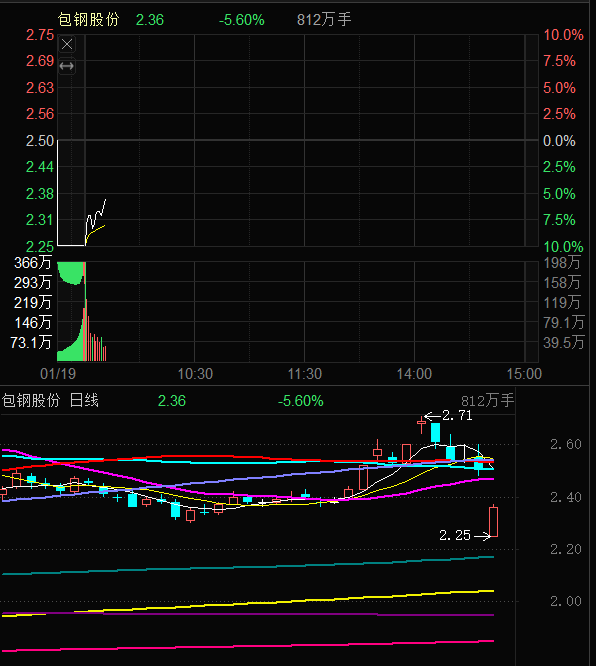Click the 2.50 previous close axis label
The height and width of the screenshot is (666, 596).
coord(40,141)
